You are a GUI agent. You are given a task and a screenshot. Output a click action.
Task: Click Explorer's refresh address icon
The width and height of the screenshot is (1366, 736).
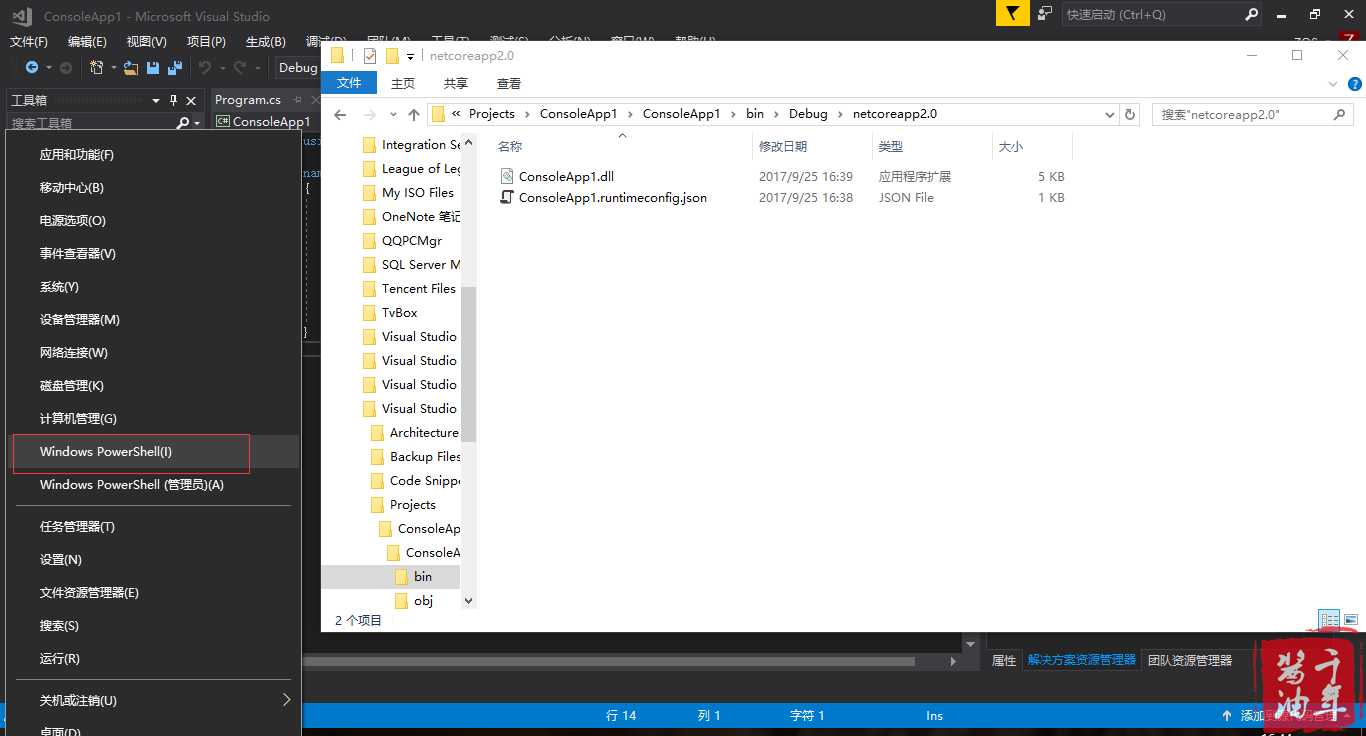point(1130,114)
